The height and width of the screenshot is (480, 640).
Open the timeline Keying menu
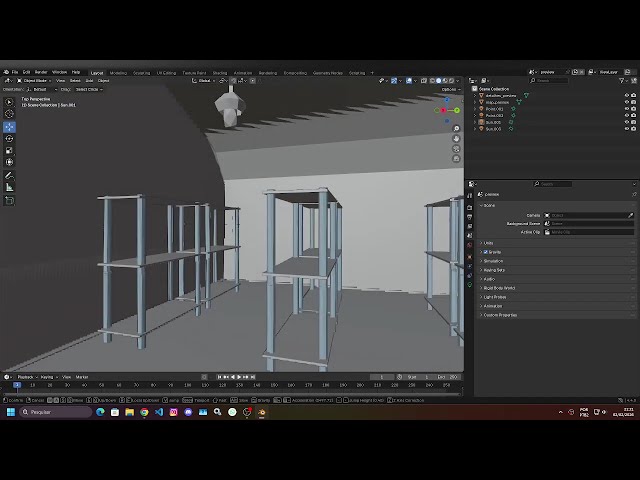click(49, 377)
